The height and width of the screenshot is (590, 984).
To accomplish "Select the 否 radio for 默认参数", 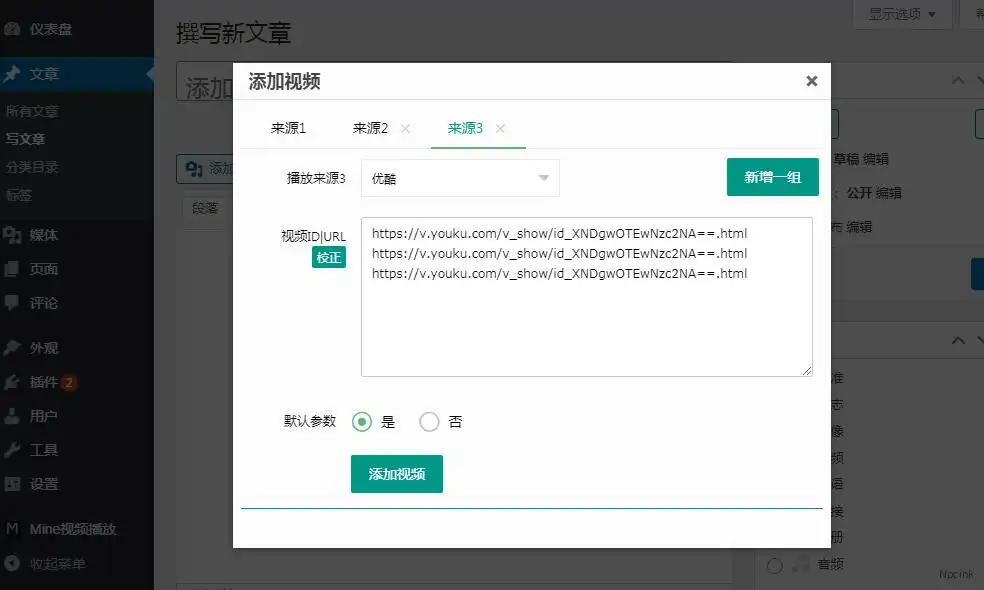I will click(427, 421).
